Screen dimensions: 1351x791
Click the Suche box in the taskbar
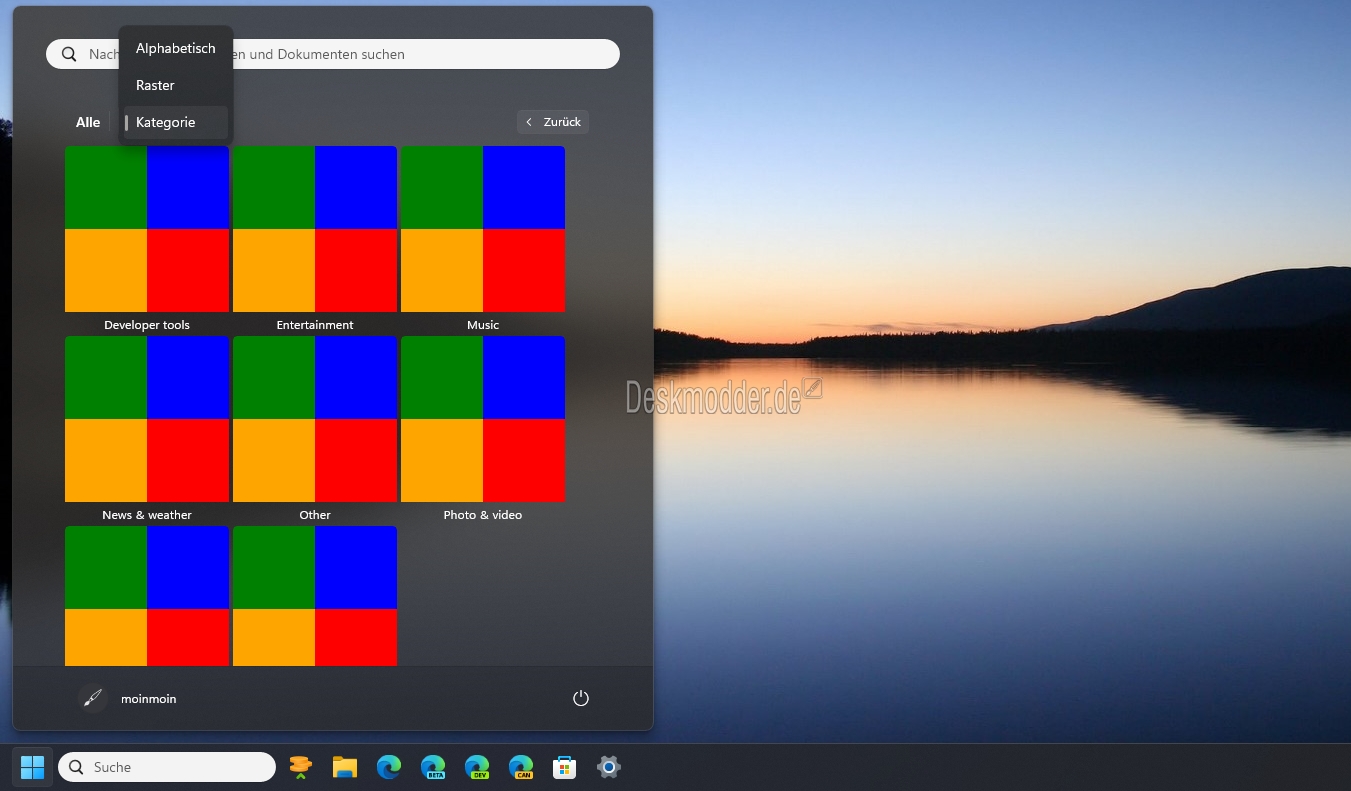[x=166, y=767]
